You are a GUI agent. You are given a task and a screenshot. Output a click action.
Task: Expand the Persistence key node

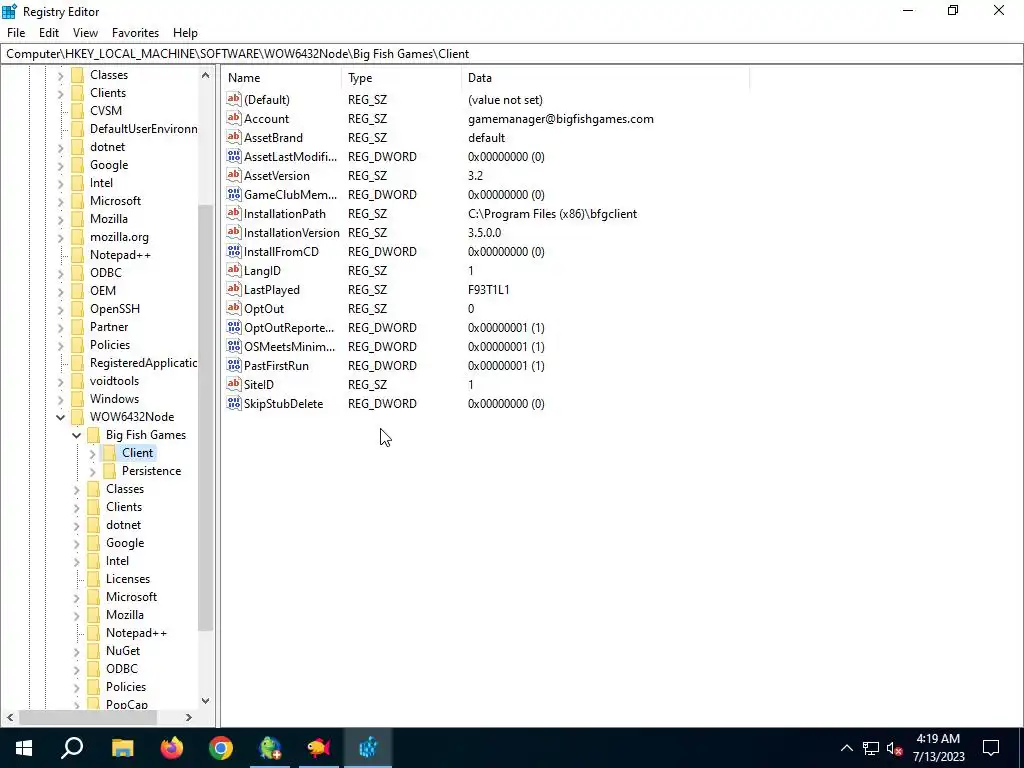pyautogui.click(x=92, y=471)
